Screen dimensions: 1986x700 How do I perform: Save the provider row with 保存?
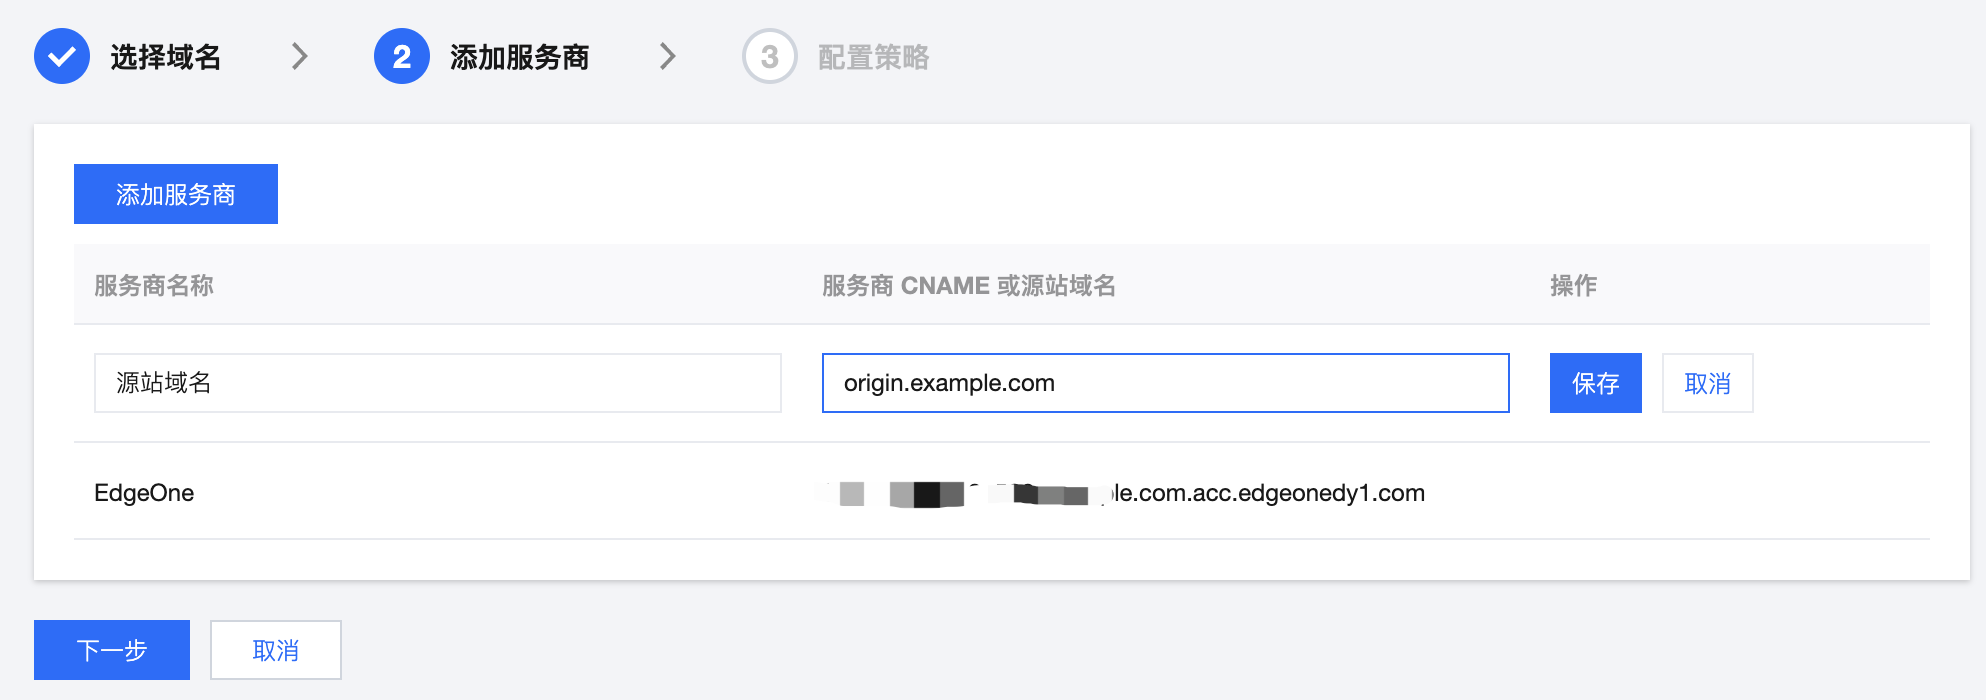pos(1596,383)
